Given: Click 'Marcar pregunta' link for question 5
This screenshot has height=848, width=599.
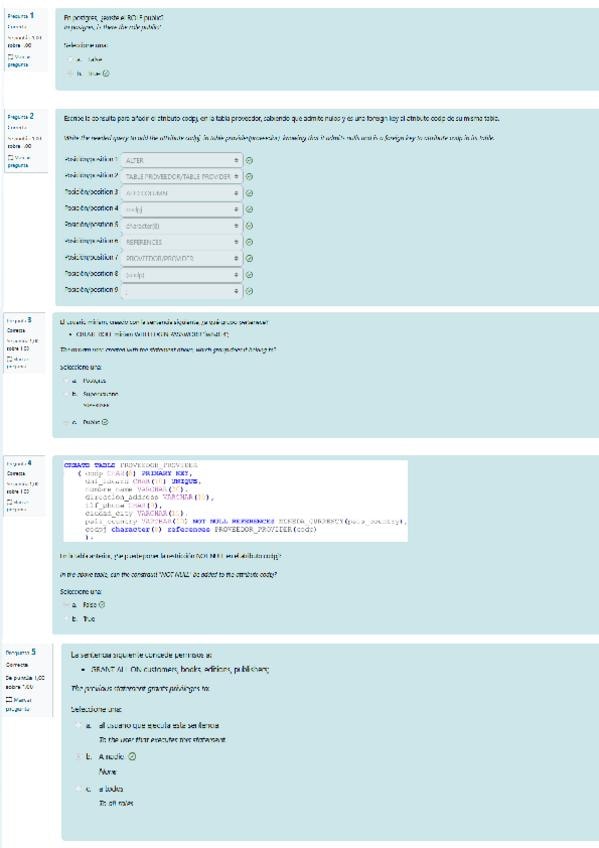Looking at the screenshot, I should (19, 704).
